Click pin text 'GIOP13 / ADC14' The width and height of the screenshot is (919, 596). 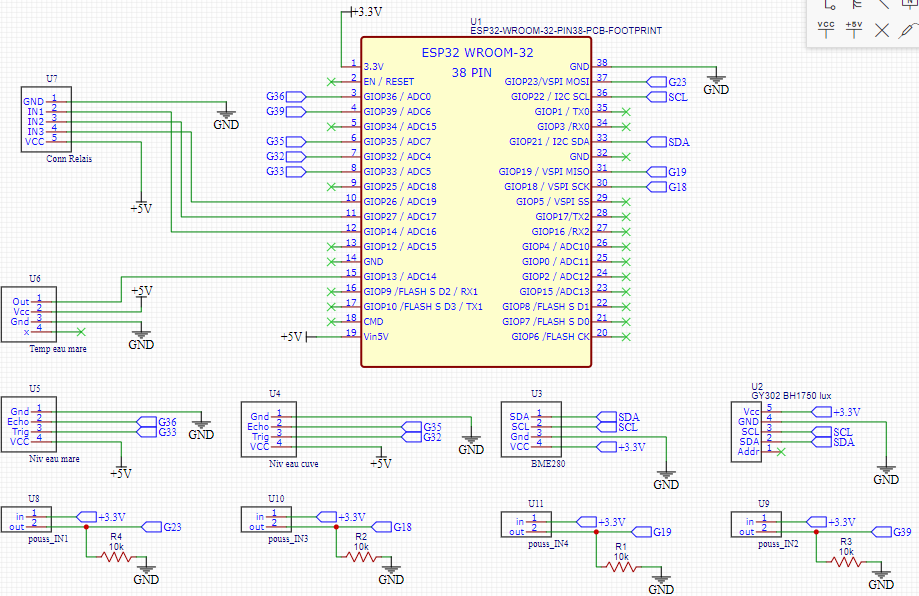(x=400, y=277)
